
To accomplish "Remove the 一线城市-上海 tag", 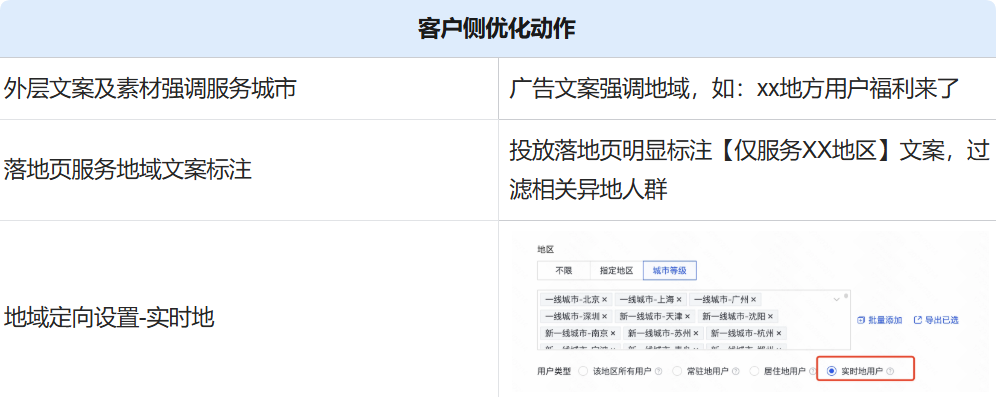I will point(678,299).
